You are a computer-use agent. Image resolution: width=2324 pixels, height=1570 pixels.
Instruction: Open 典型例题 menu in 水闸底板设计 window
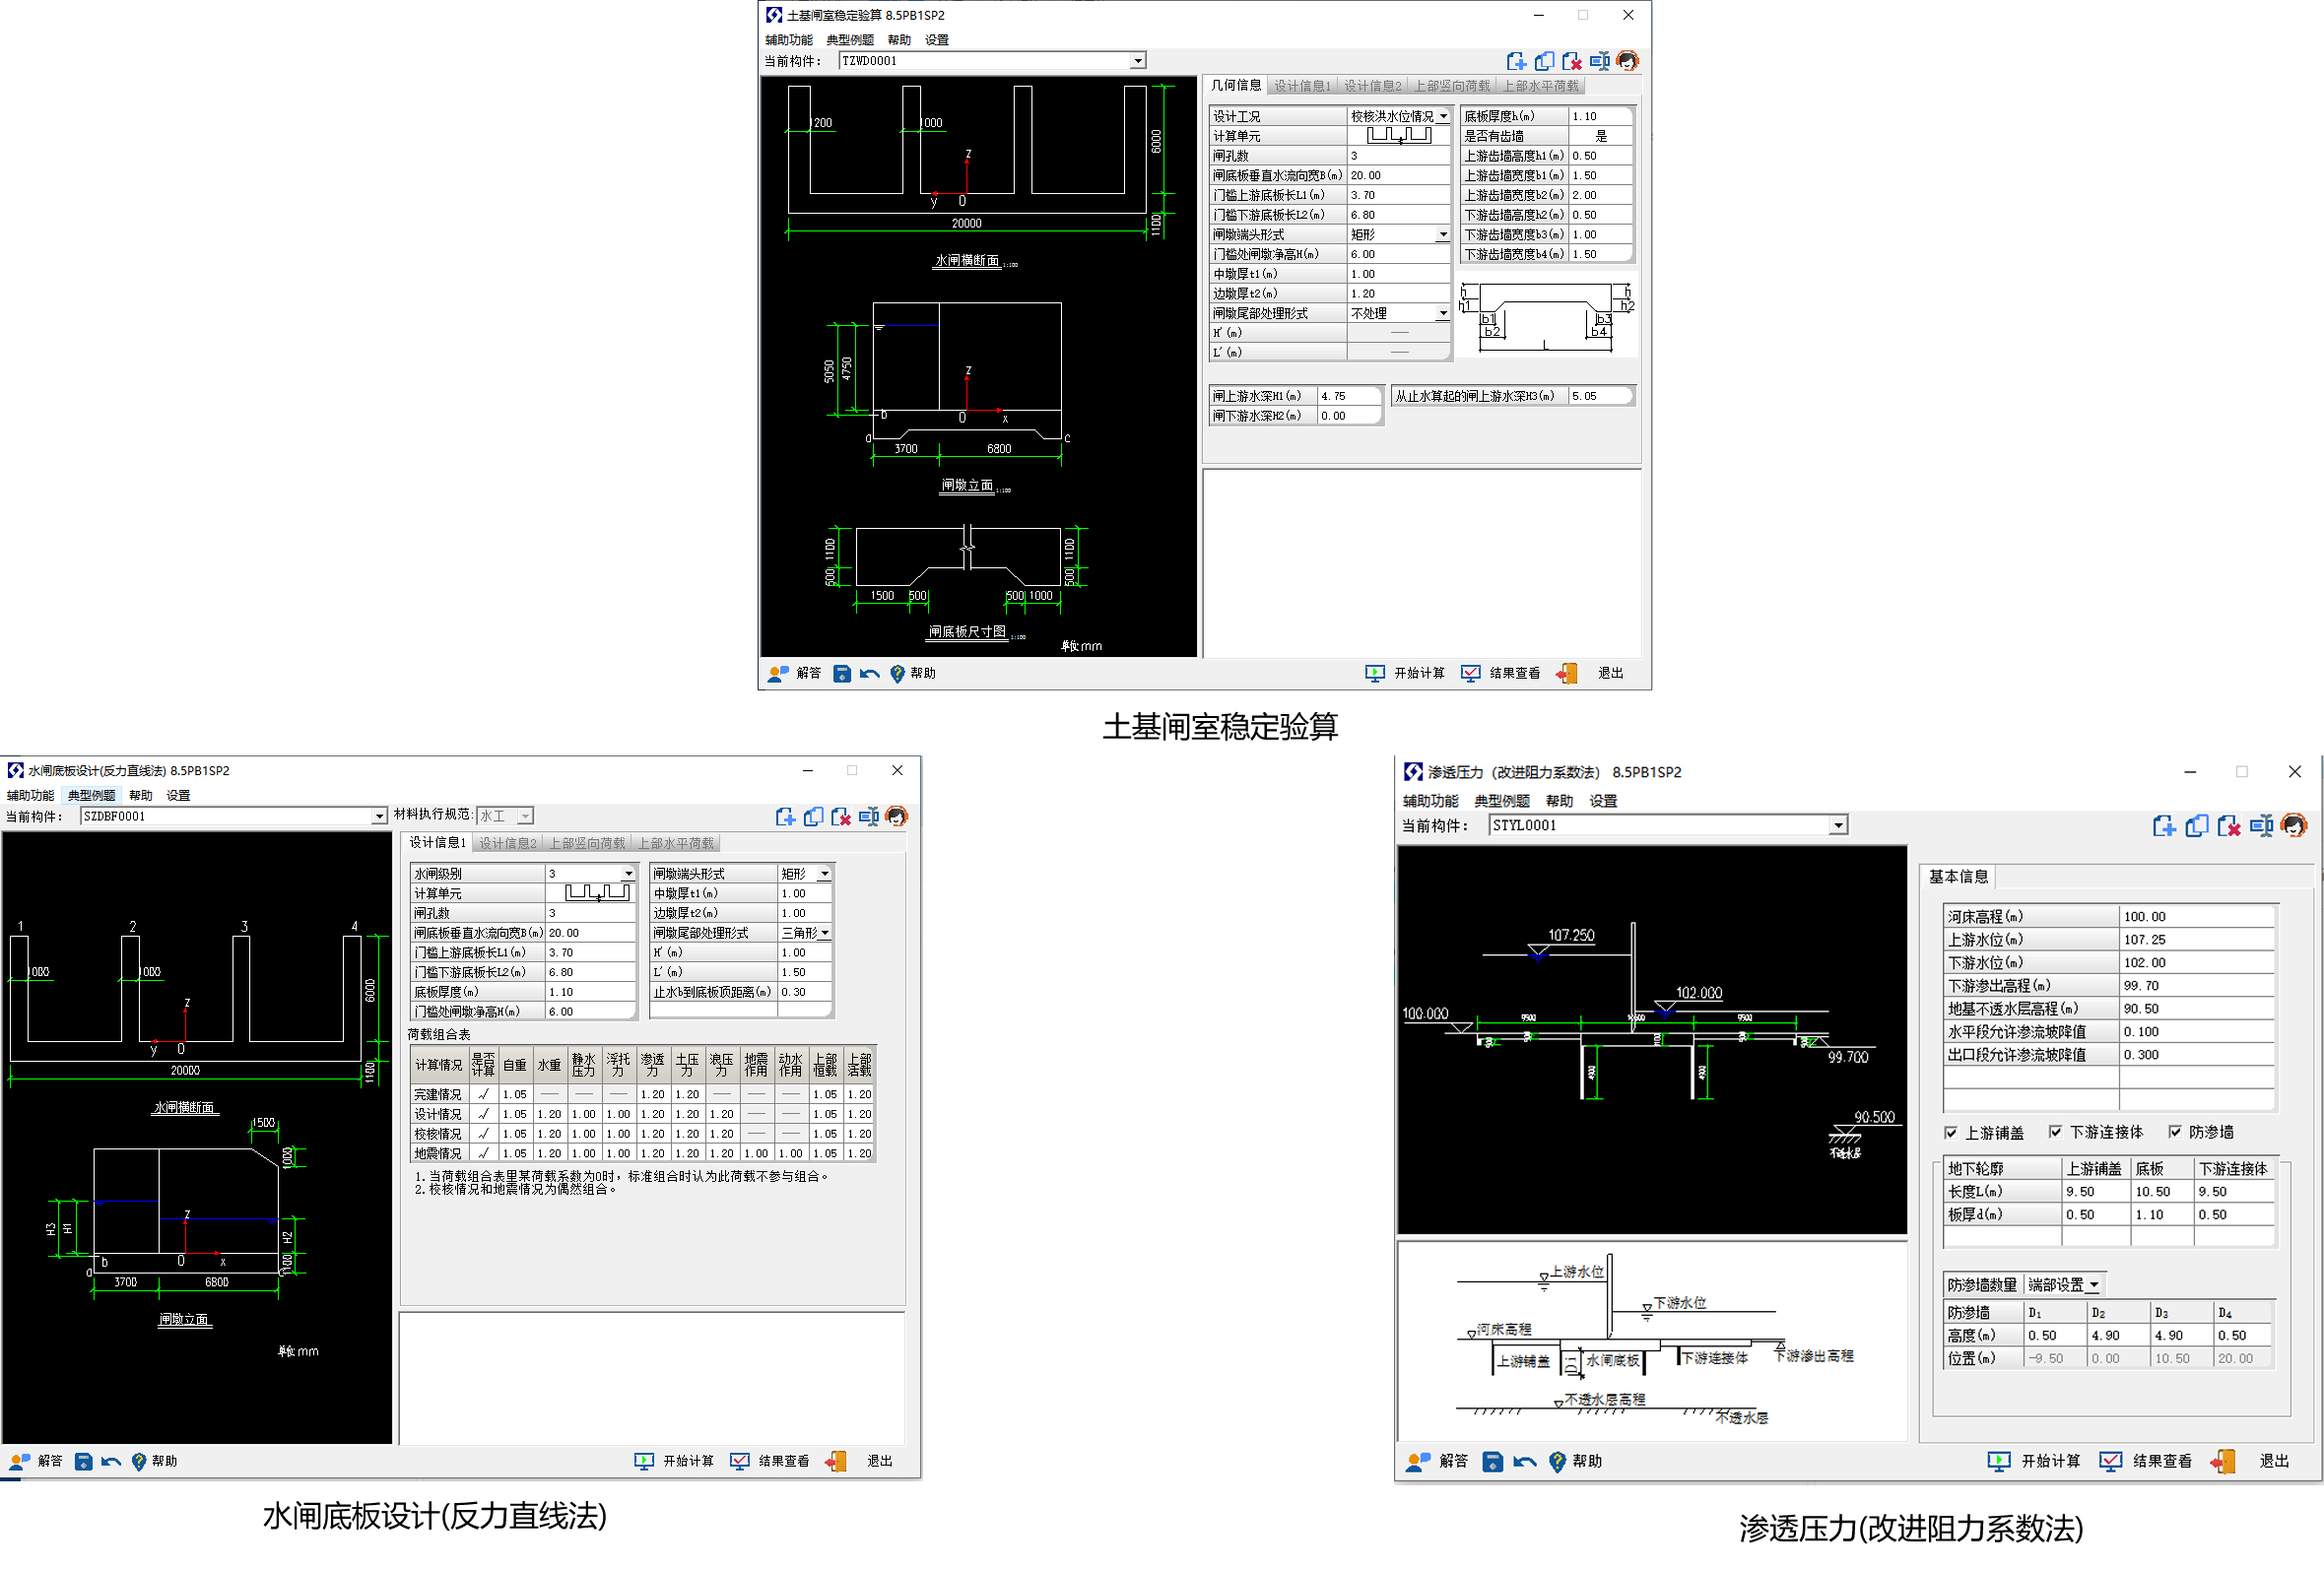(x=91, y=796)
